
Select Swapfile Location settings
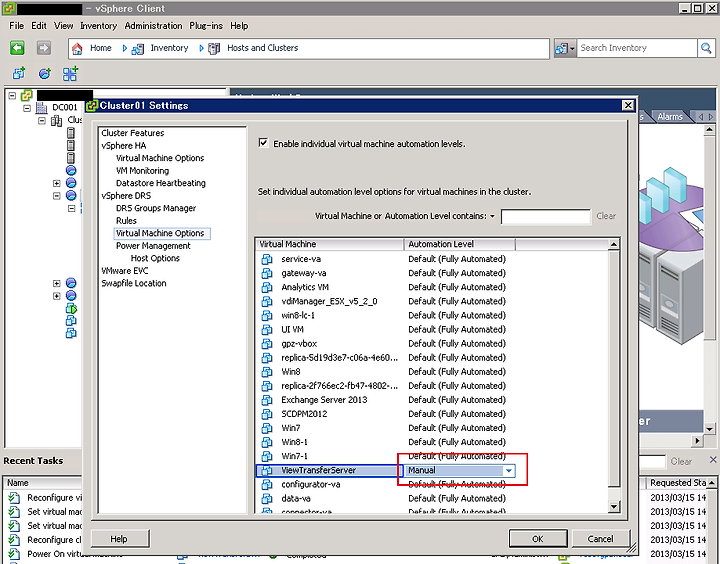(134, 283)
